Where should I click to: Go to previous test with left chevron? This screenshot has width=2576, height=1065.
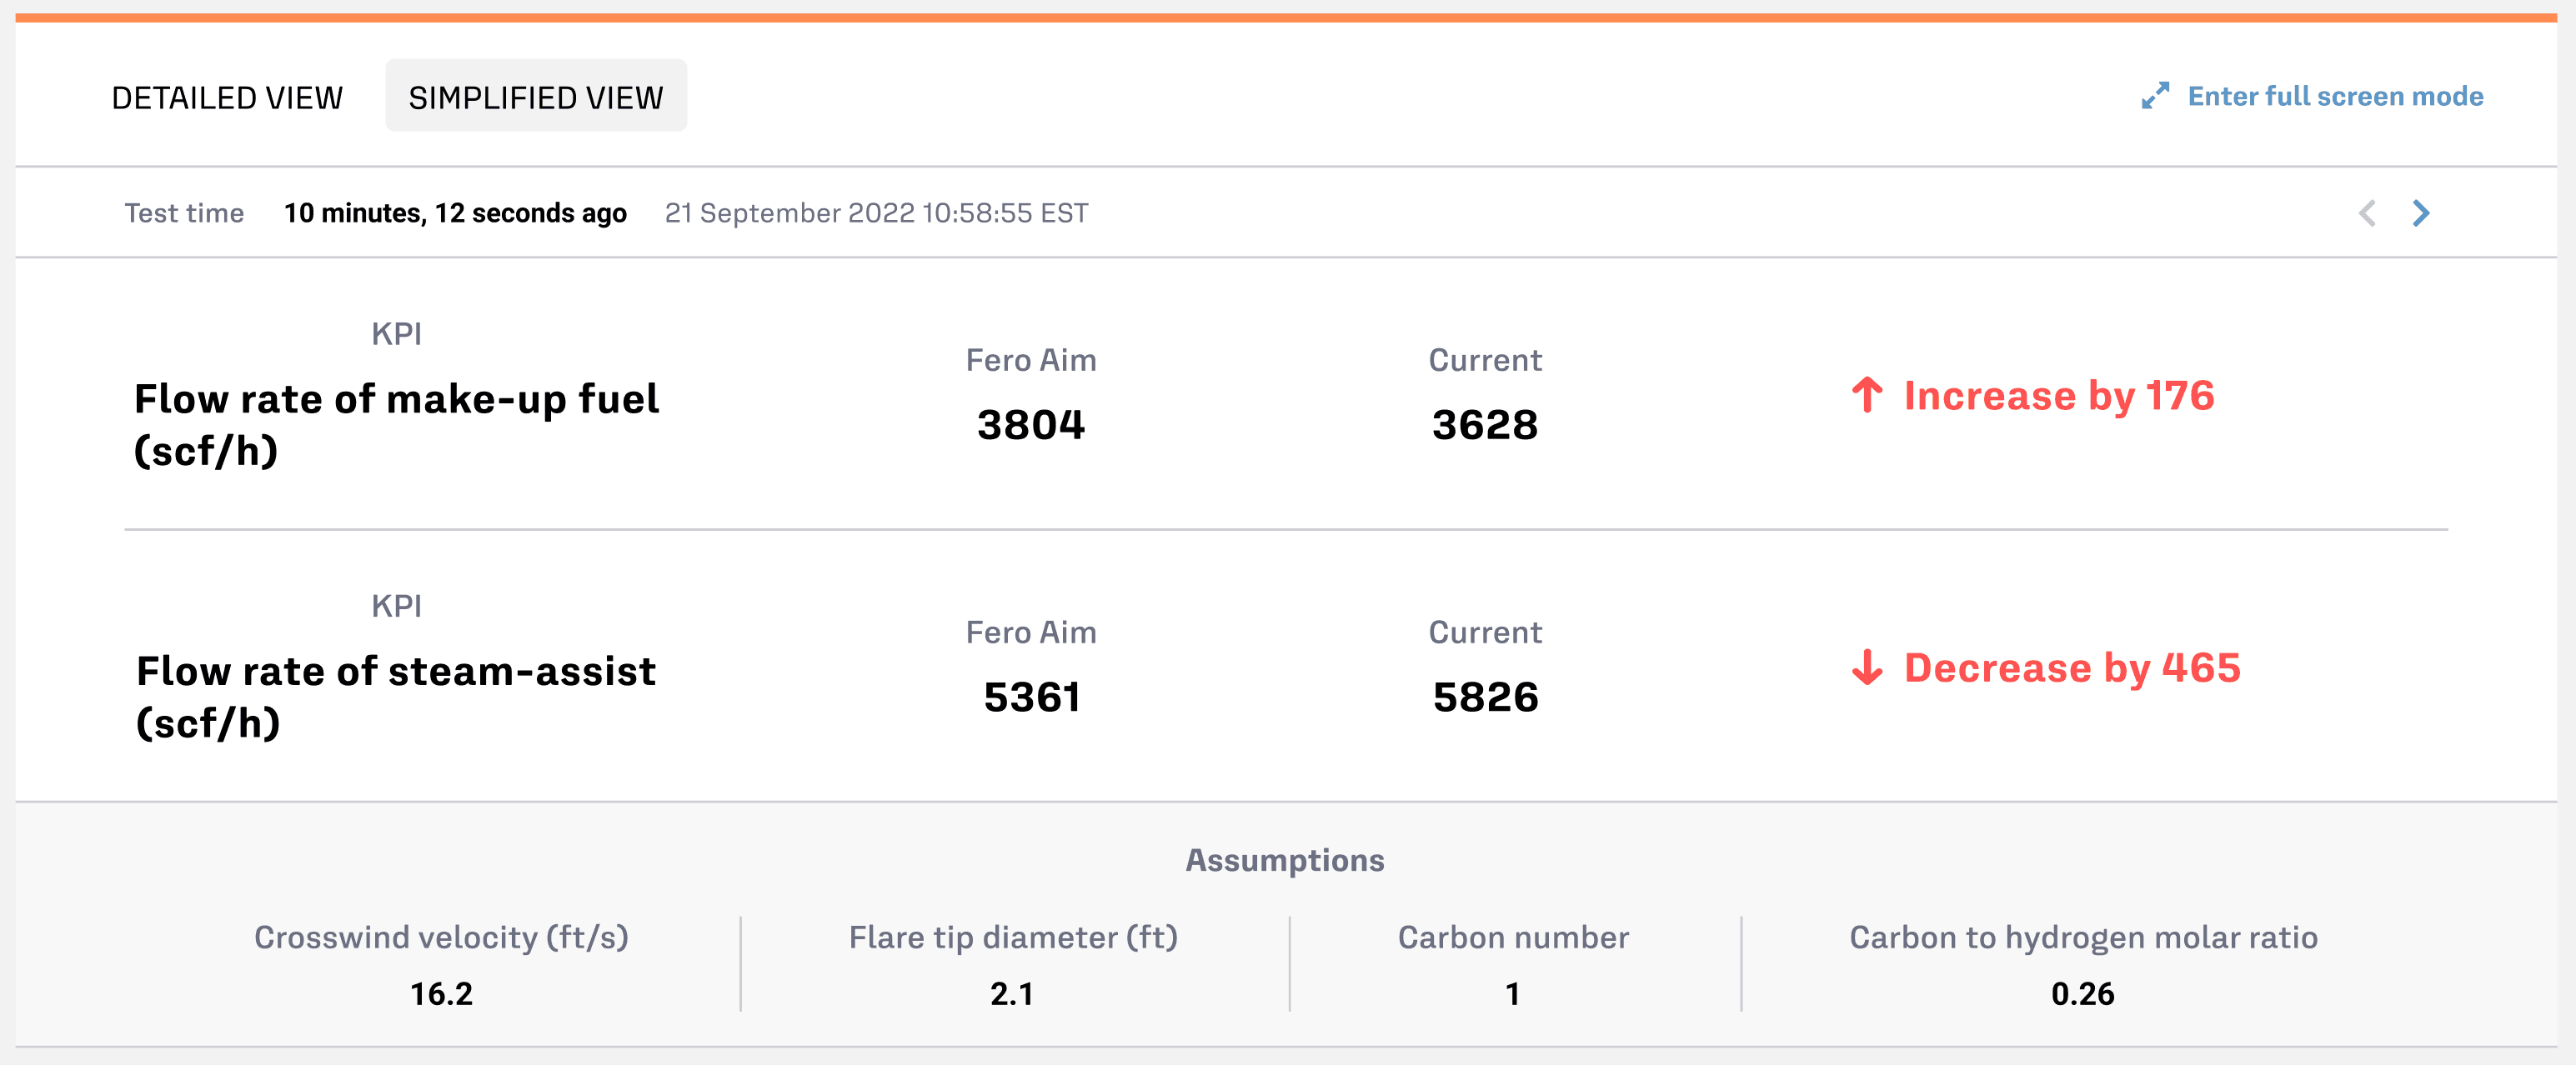pos(2367,213)
